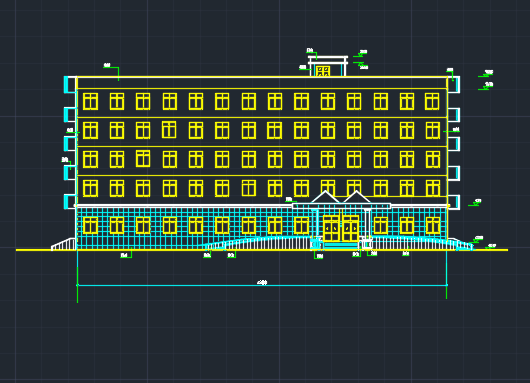This screenshot has height=383, width=530.
Task: Pick the cyan entrance steps below the doors
Action: coord(341,245)
